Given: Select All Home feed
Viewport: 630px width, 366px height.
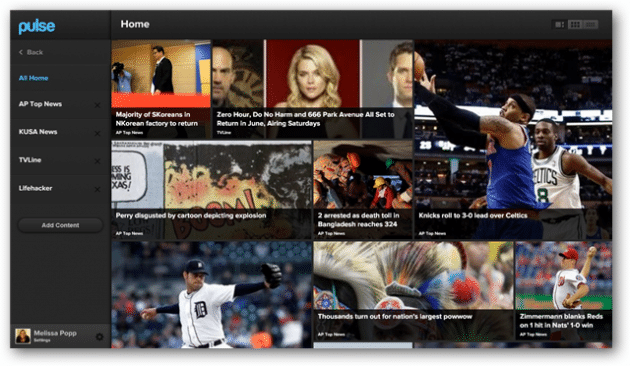Looking at the screenshot, I should (x=33, y=78).
